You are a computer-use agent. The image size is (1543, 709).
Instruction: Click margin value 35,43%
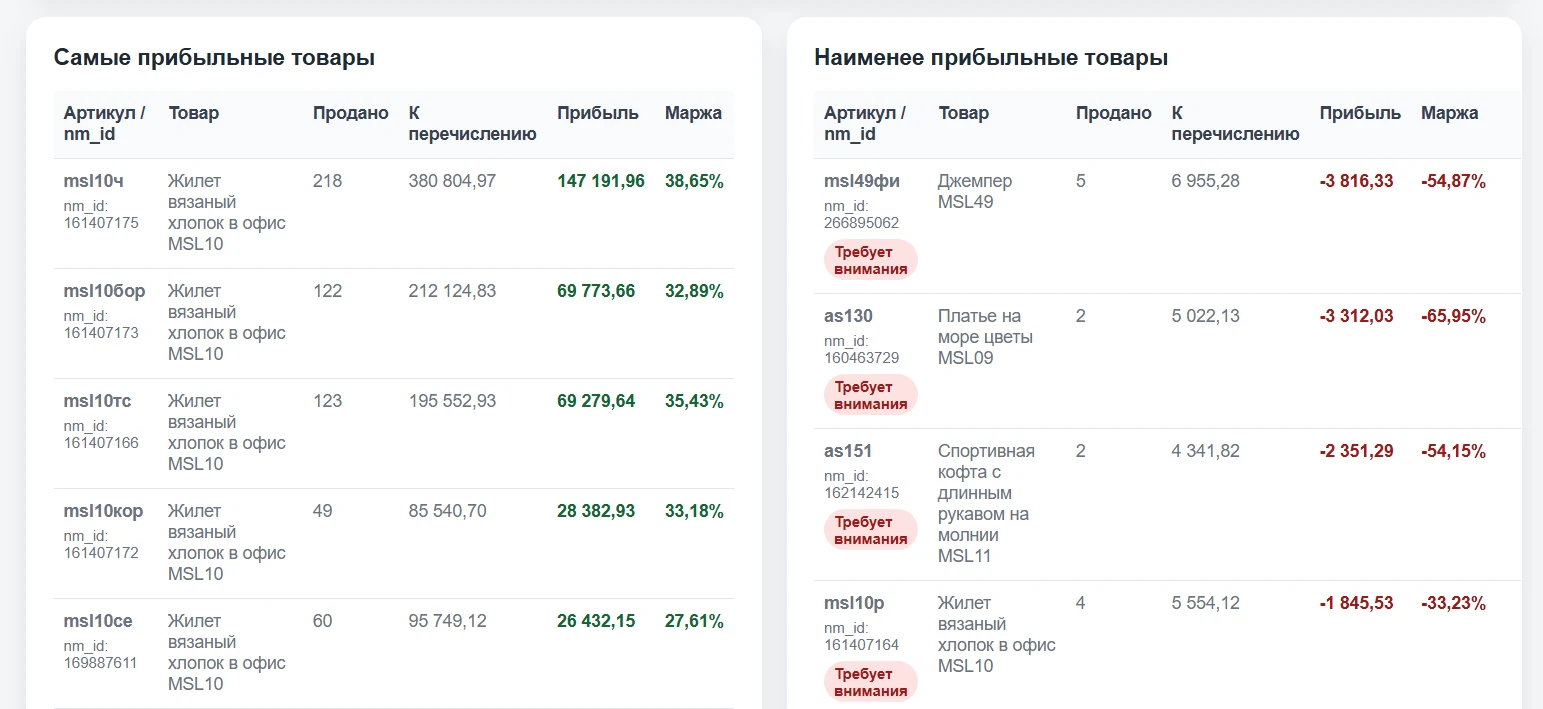[x=694, y=401]
